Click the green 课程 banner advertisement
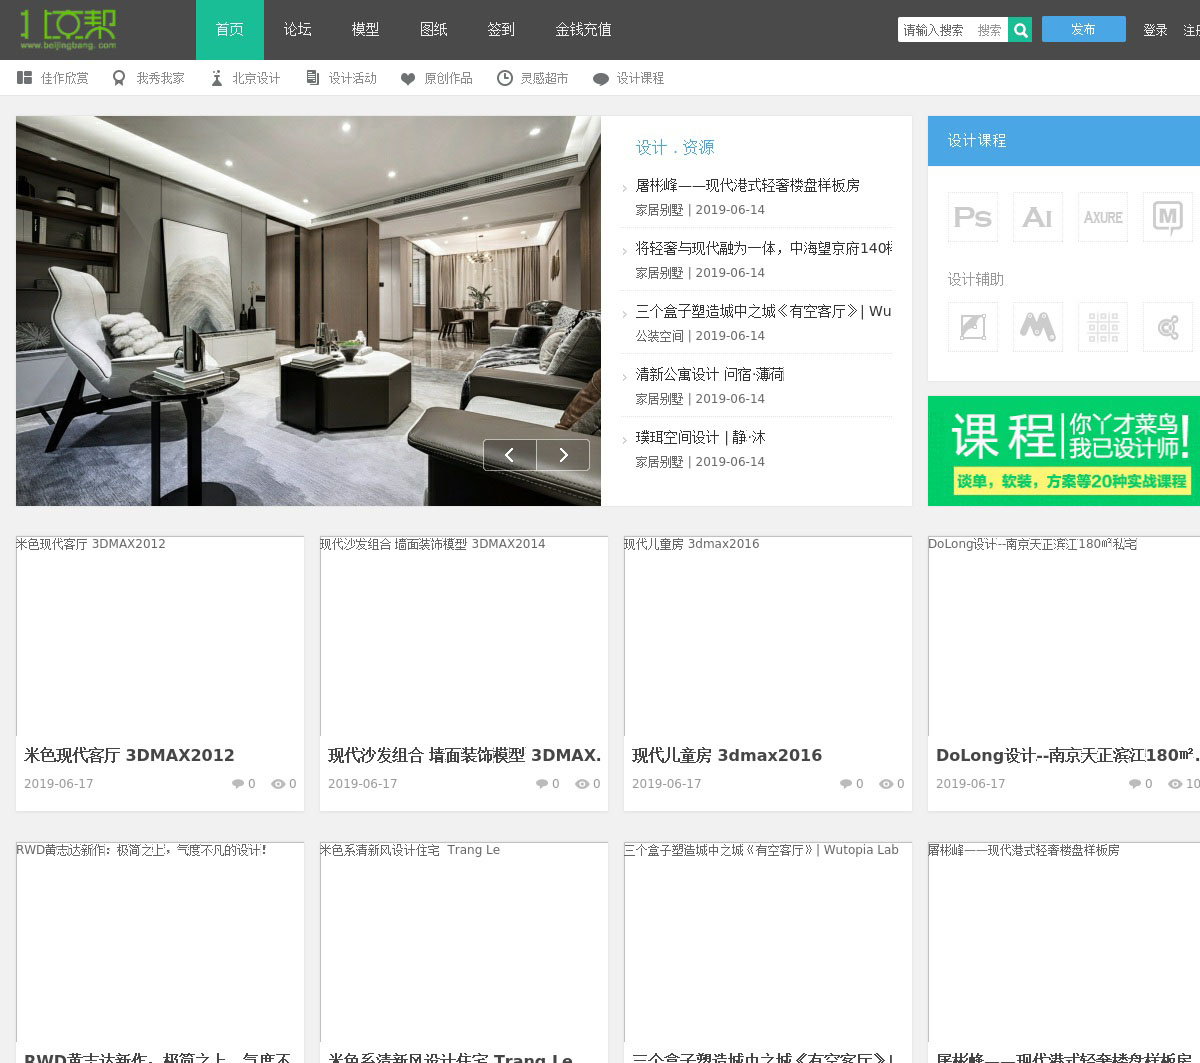Screen dimensions: 1200x1063 (x=1063, y=451)
